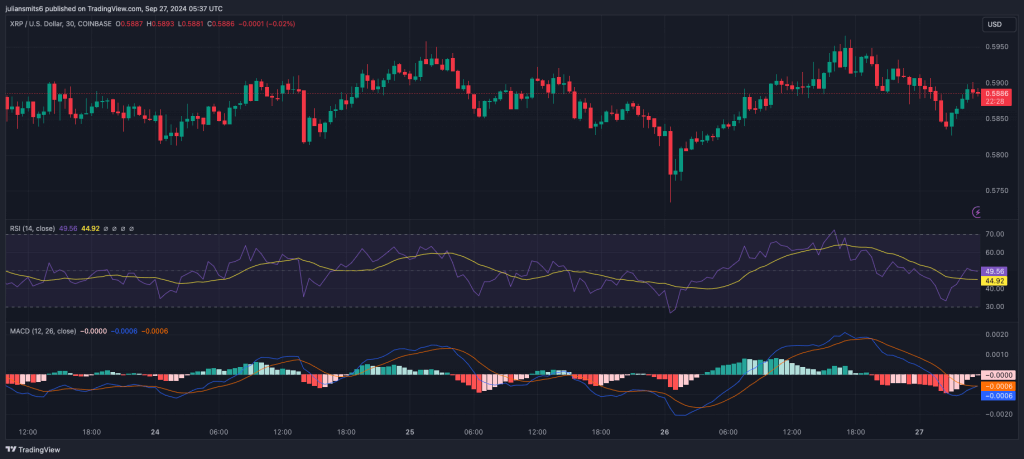Click the 0.5850 price scale label
The height and width of the screenshot is (459, 1024).
[x=997, y=119]
